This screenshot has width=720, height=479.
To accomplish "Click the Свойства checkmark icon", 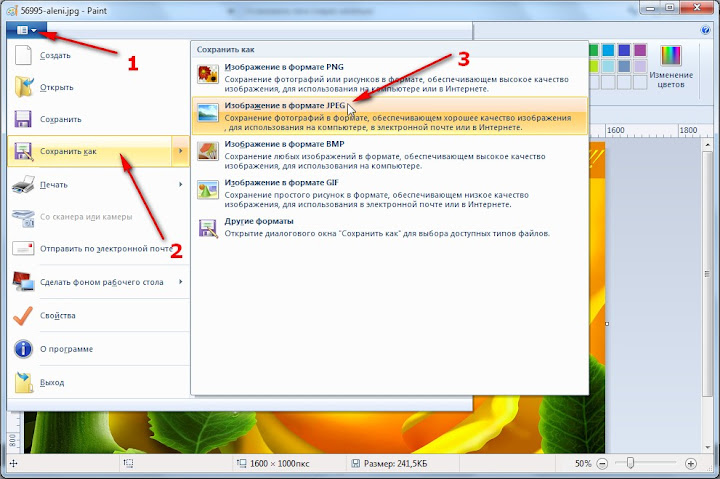I will point(23,316).
